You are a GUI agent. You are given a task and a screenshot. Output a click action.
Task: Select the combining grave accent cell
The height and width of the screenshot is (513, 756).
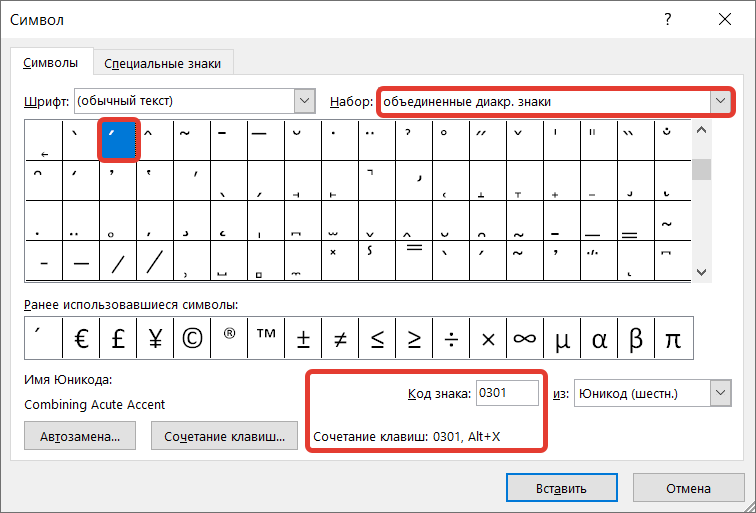81,140
